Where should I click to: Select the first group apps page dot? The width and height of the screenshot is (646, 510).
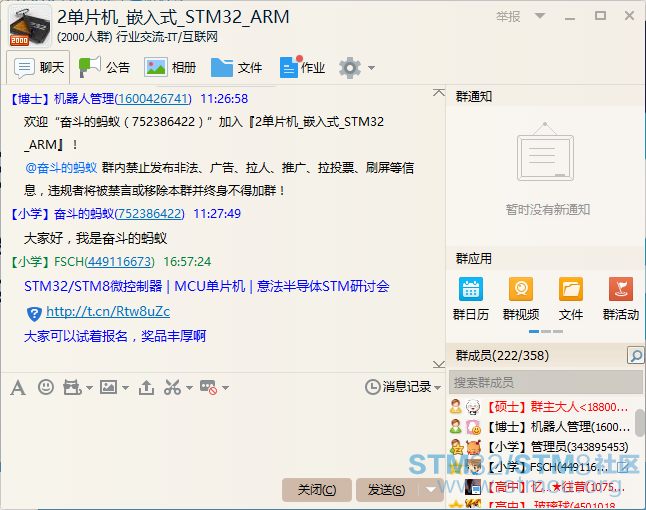pos(534,332)
